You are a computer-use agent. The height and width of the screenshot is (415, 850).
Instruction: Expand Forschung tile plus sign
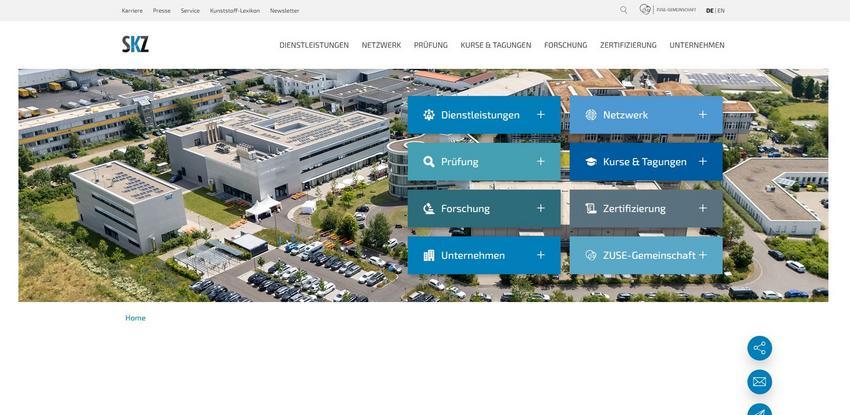tap(540, 209)
